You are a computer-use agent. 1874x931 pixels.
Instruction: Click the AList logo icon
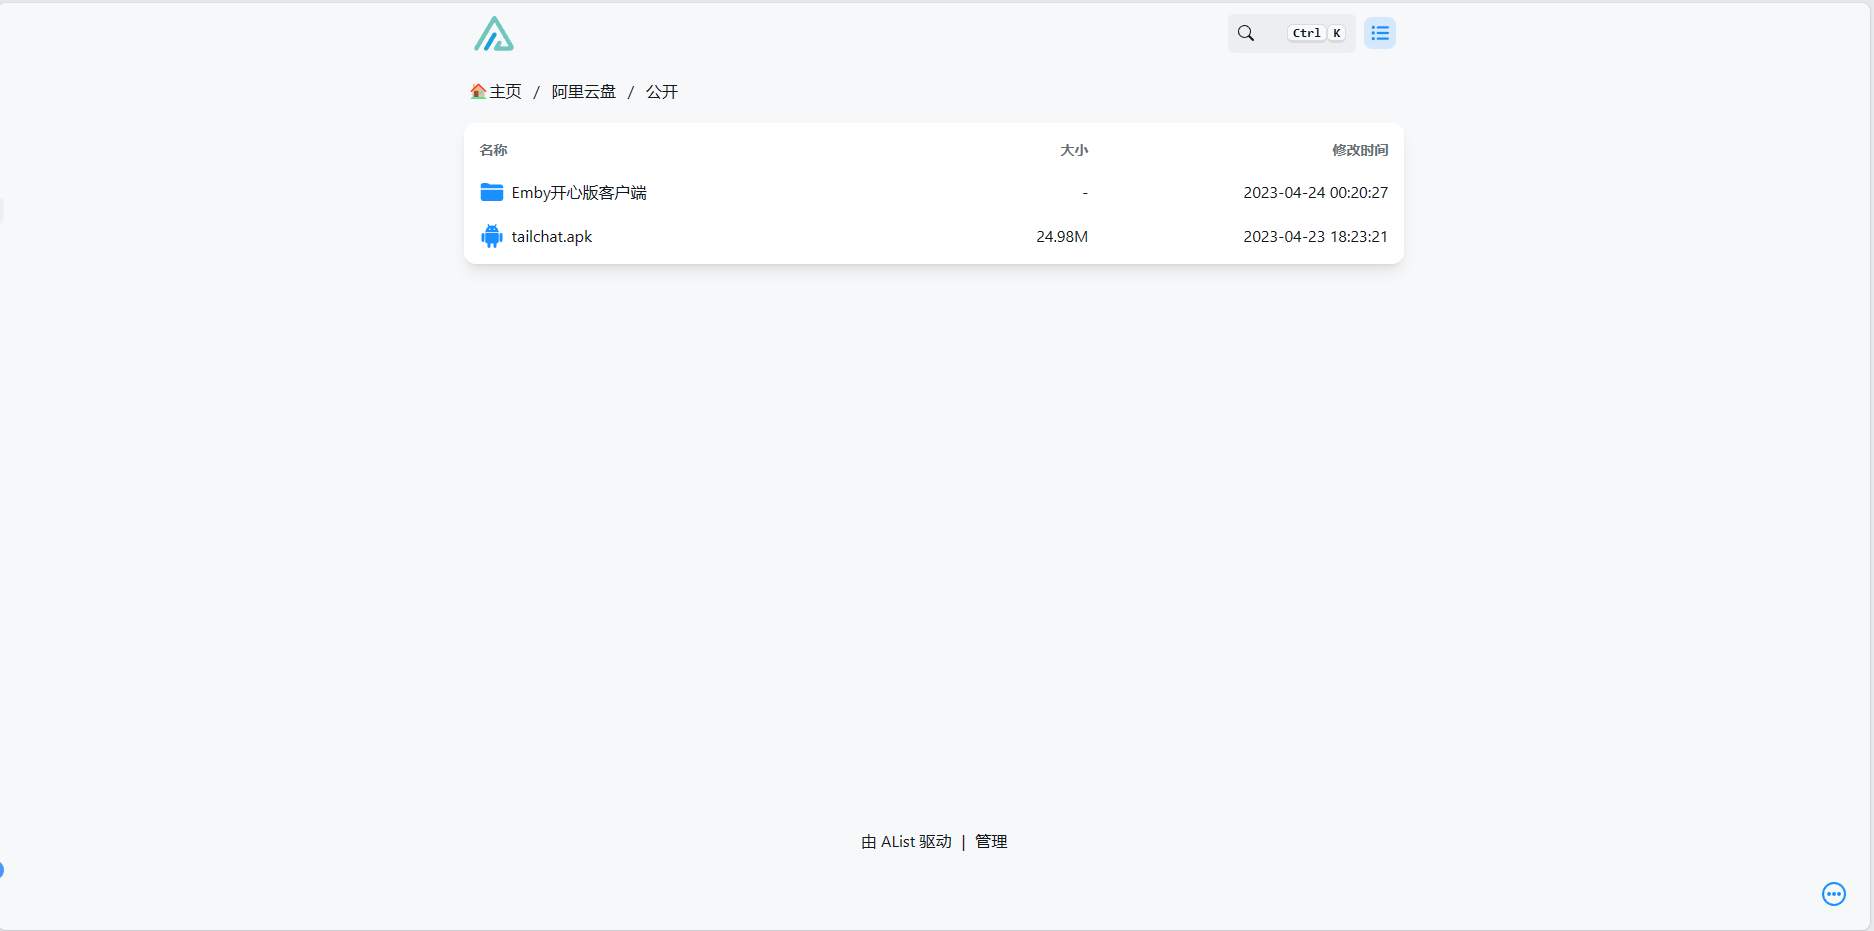494,34
